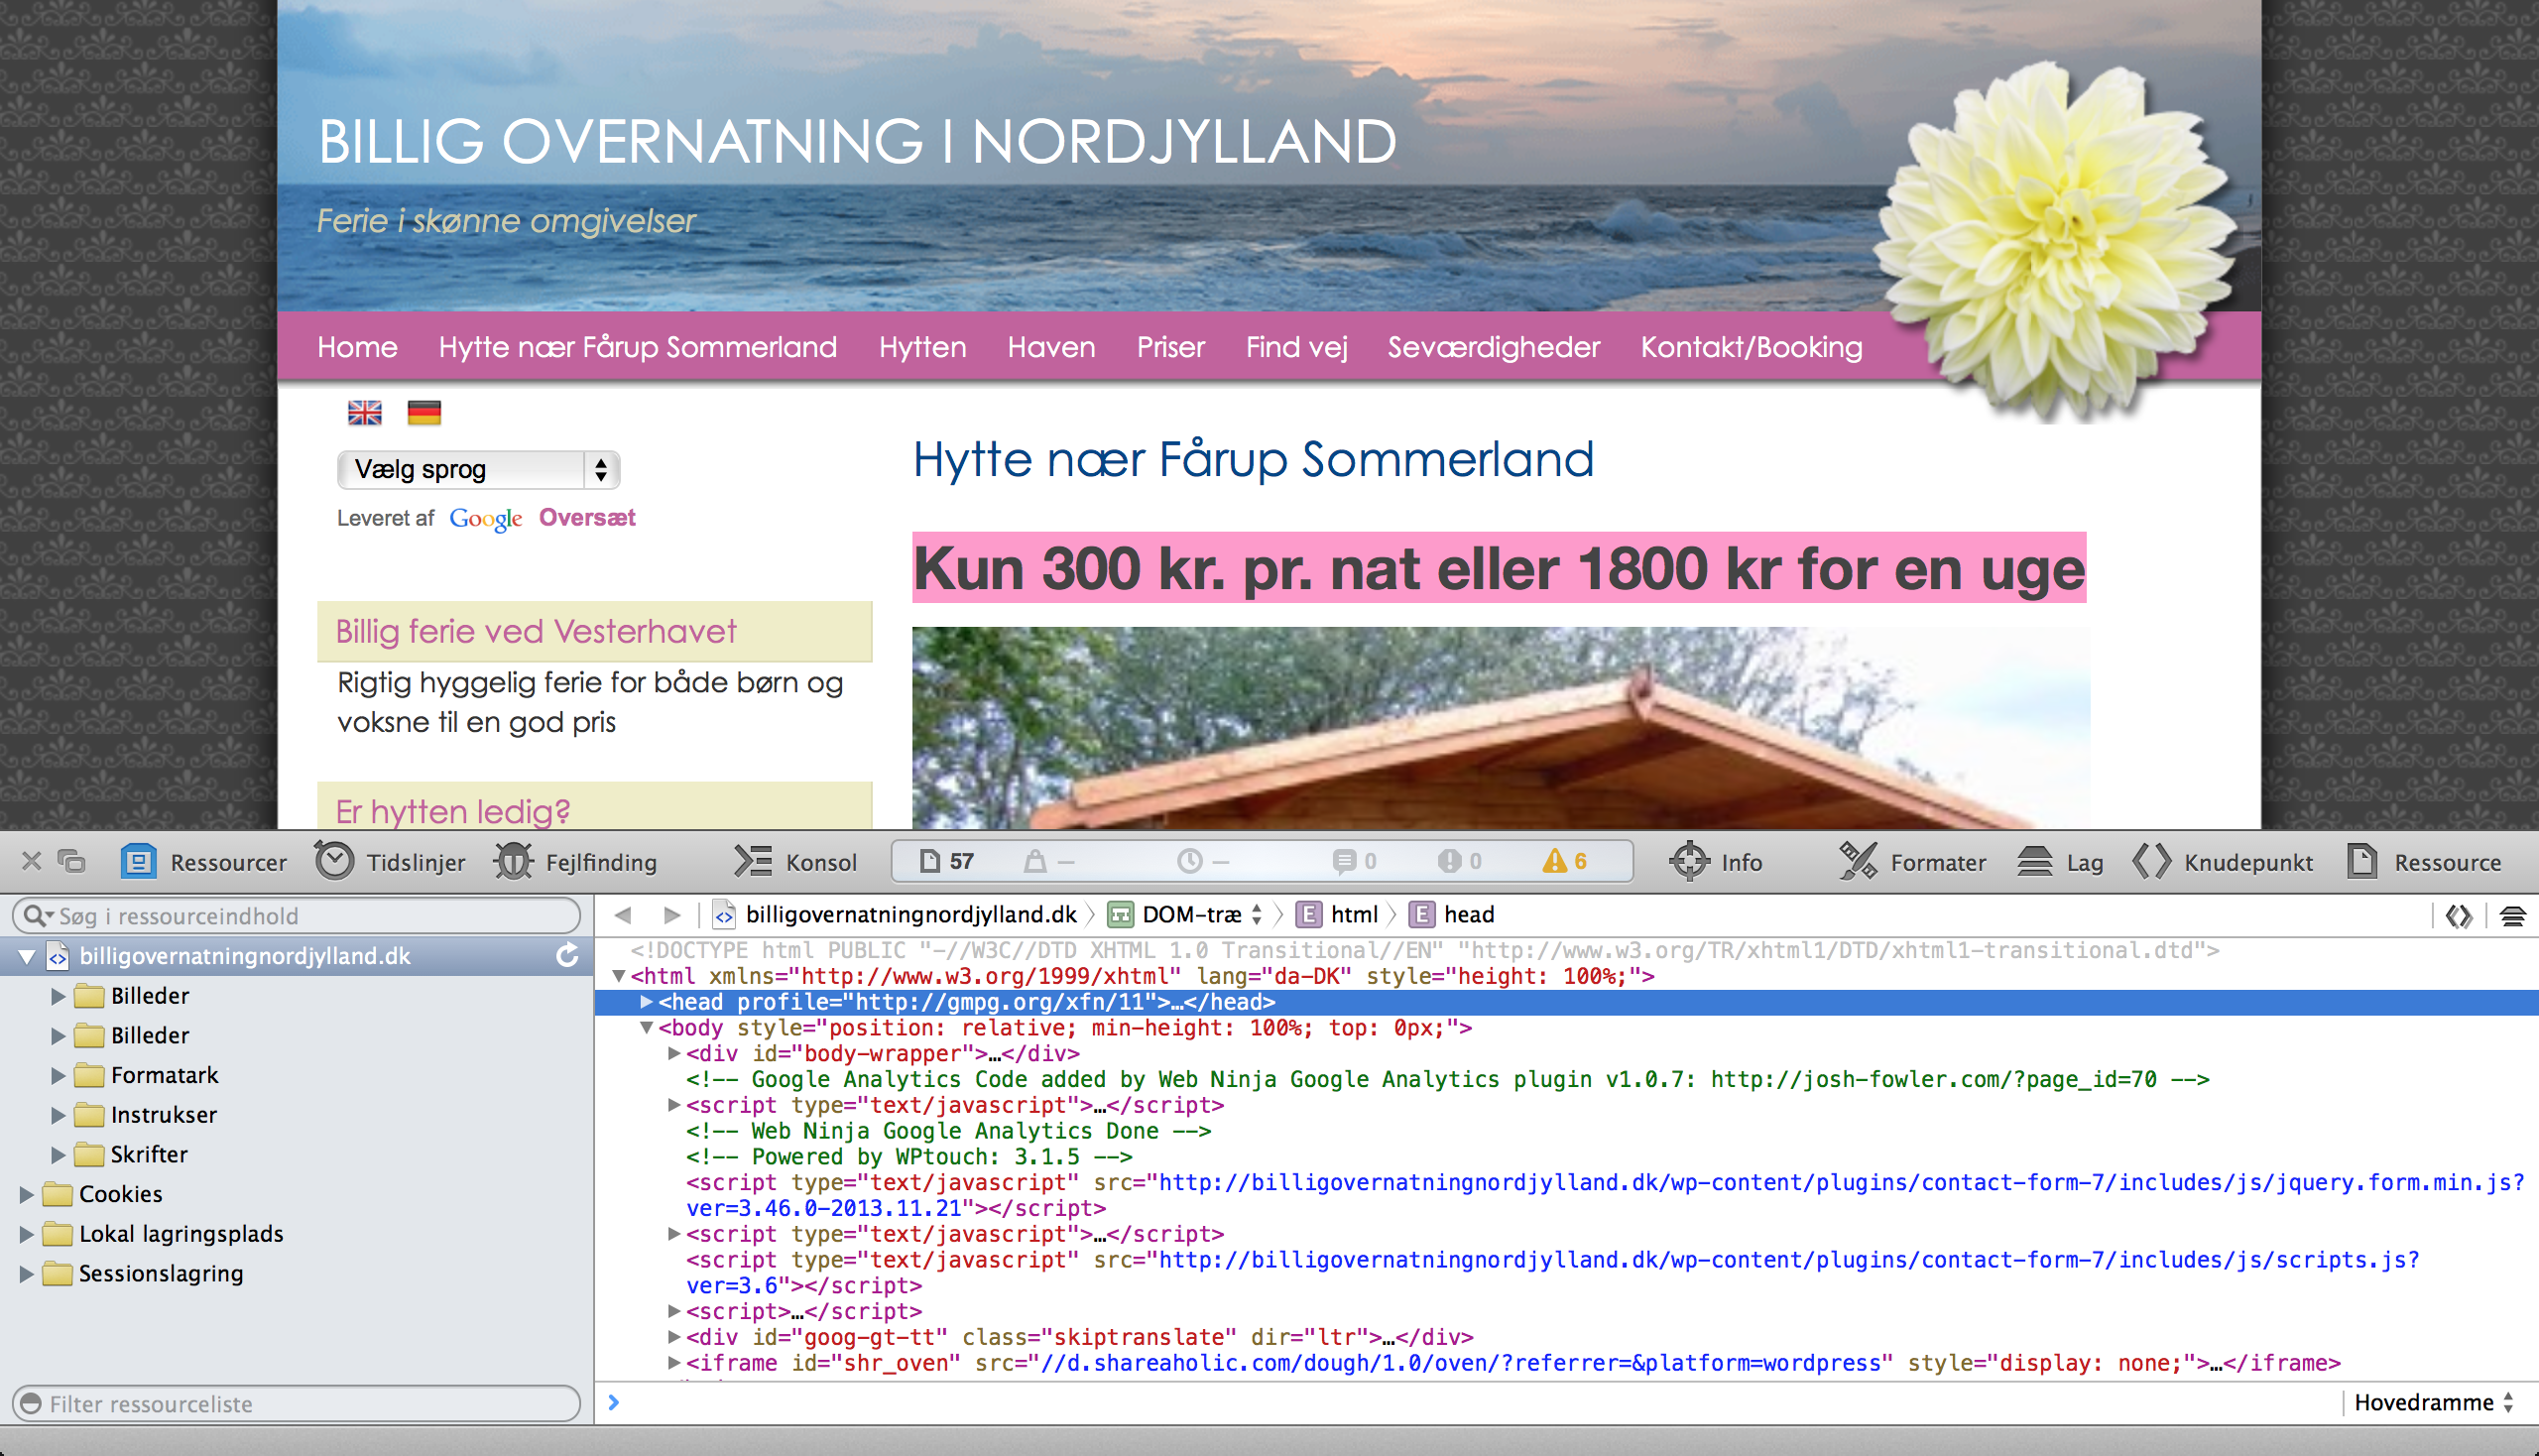The width and height of the screenshot is (2539, 1456).
Task: Select the head breadcrumb element
Action: pyautogui.click(x=1452, y=914)
